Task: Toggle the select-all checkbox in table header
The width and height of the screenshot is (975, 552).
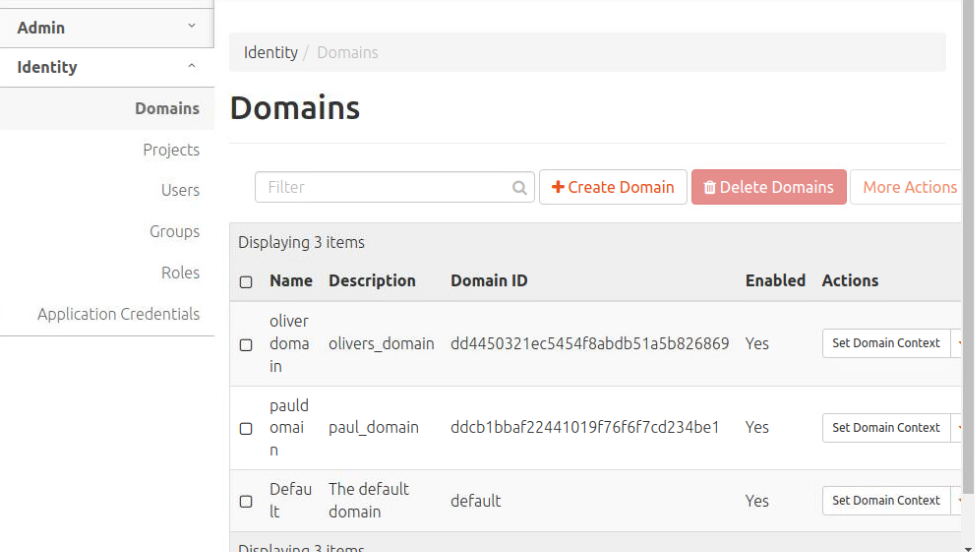Action: 246,282
